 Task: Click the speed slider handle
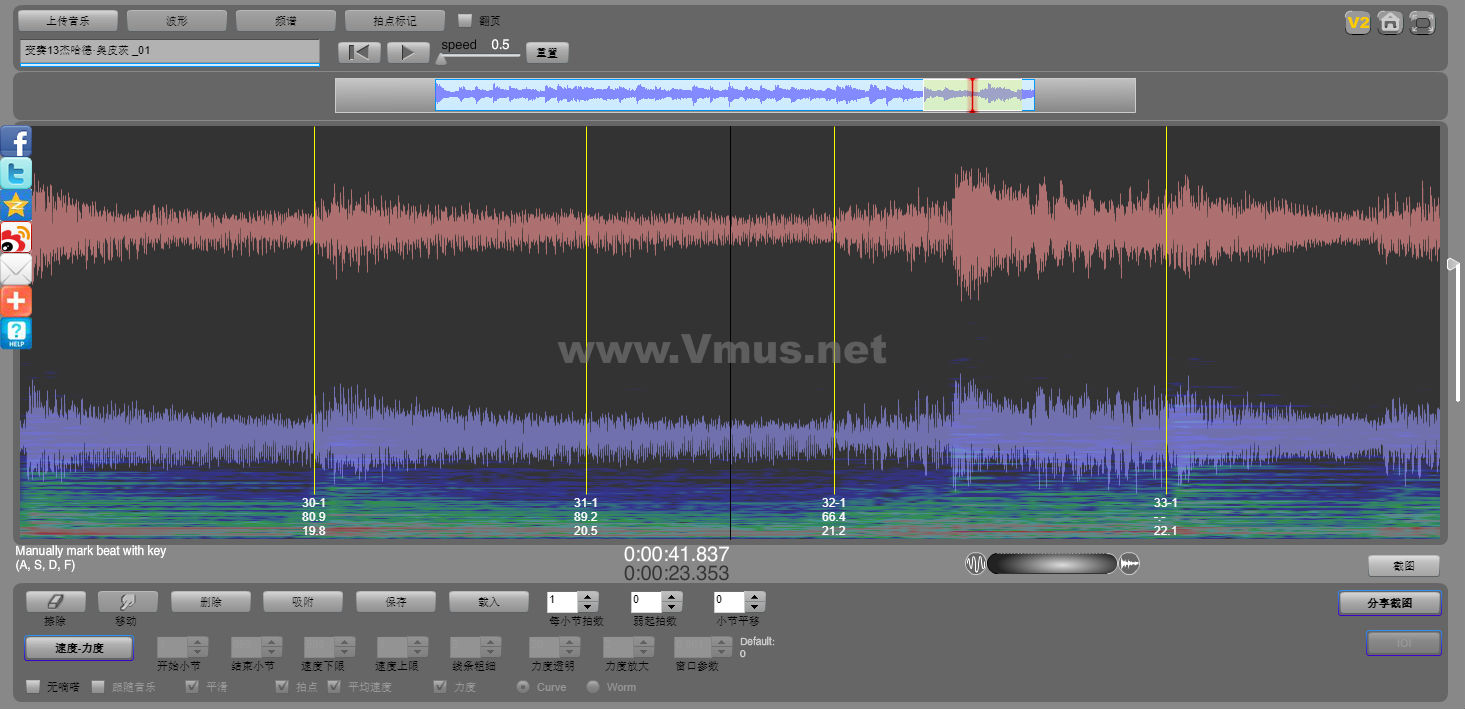coord(442,58)
